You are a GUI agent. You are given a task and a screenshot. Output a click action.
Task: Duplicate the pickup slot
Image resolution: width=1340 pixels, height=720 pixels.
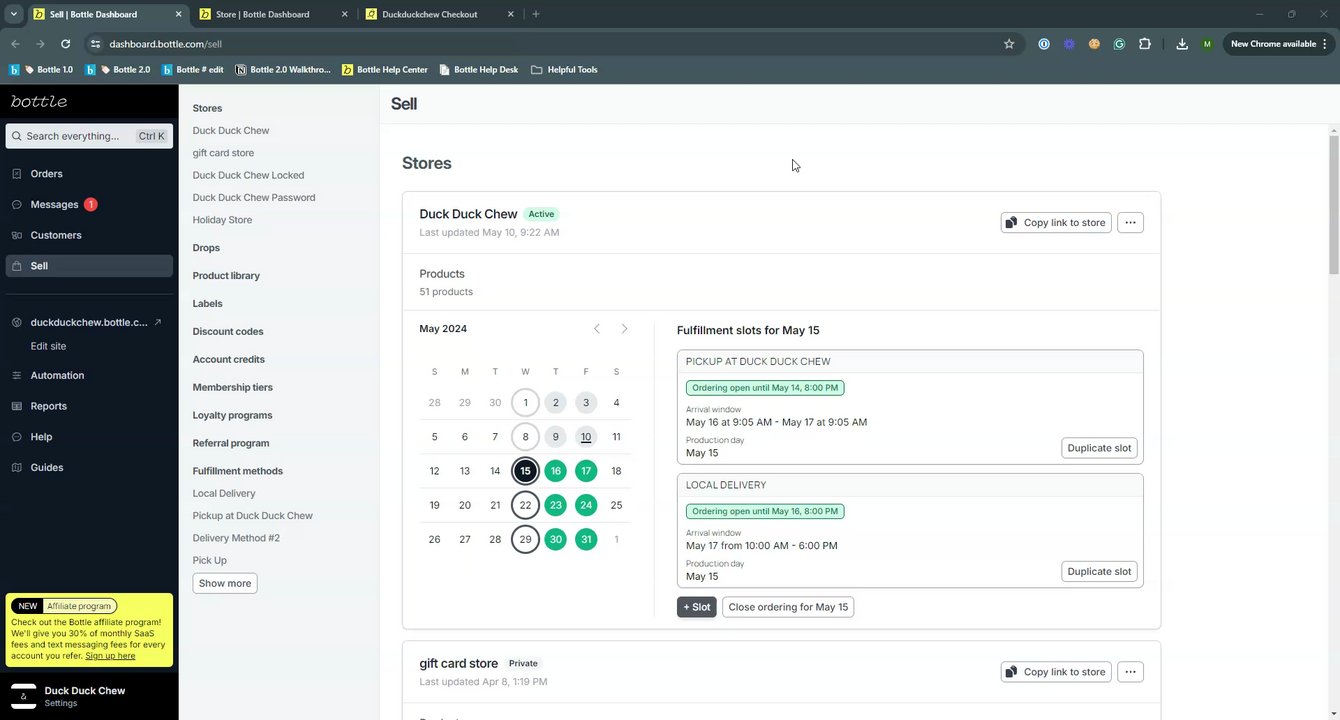(x=1099, y=448)
